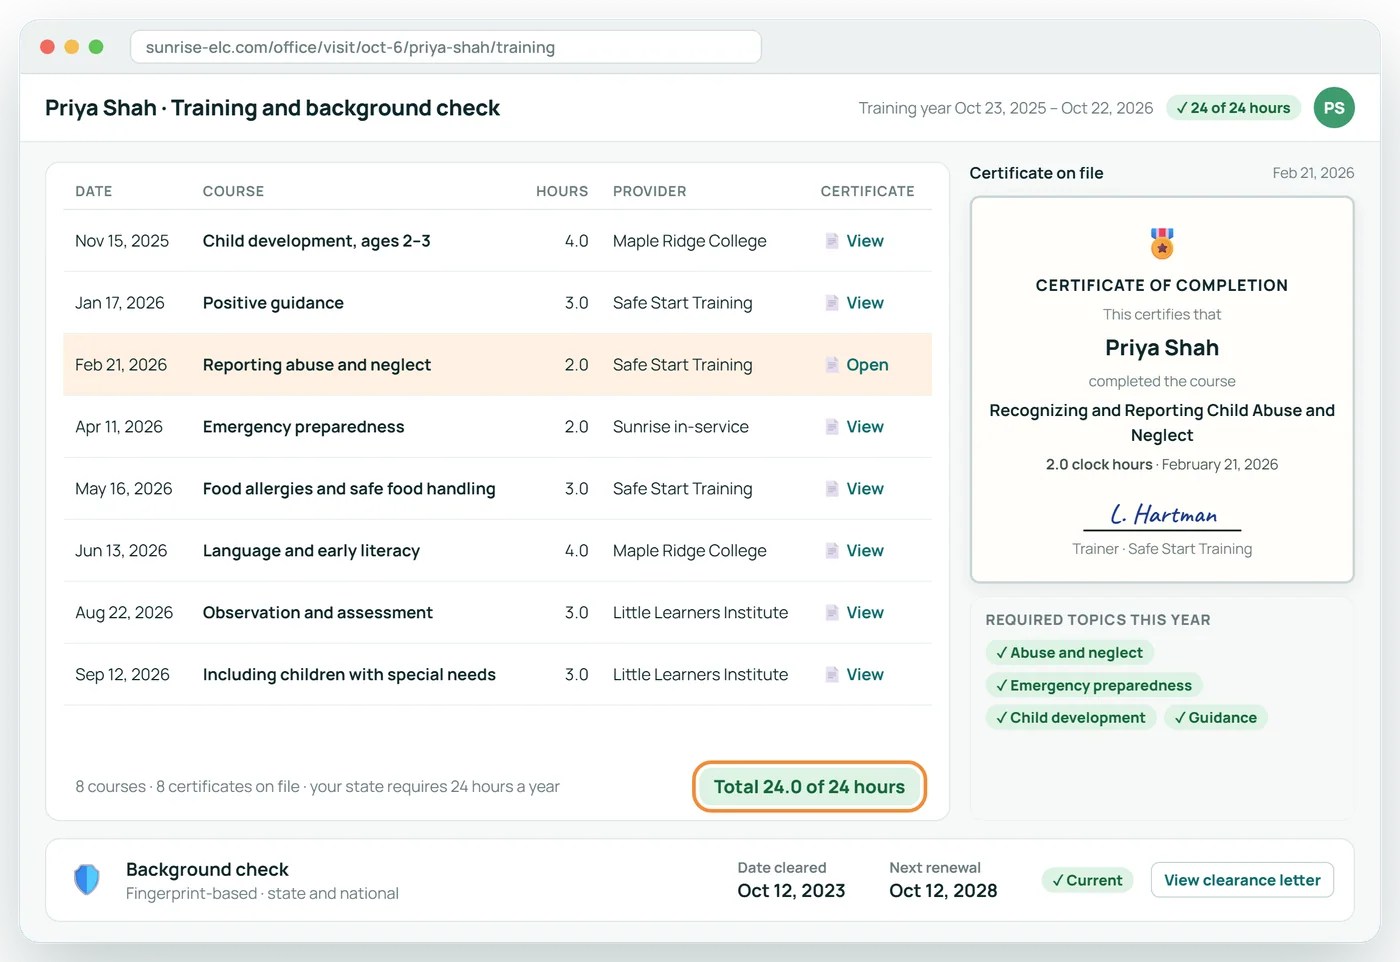The height and width of the screenshot is (962, 1400).
Task: Click the PROVIDER column header
Action: click(x=650, y=191)
